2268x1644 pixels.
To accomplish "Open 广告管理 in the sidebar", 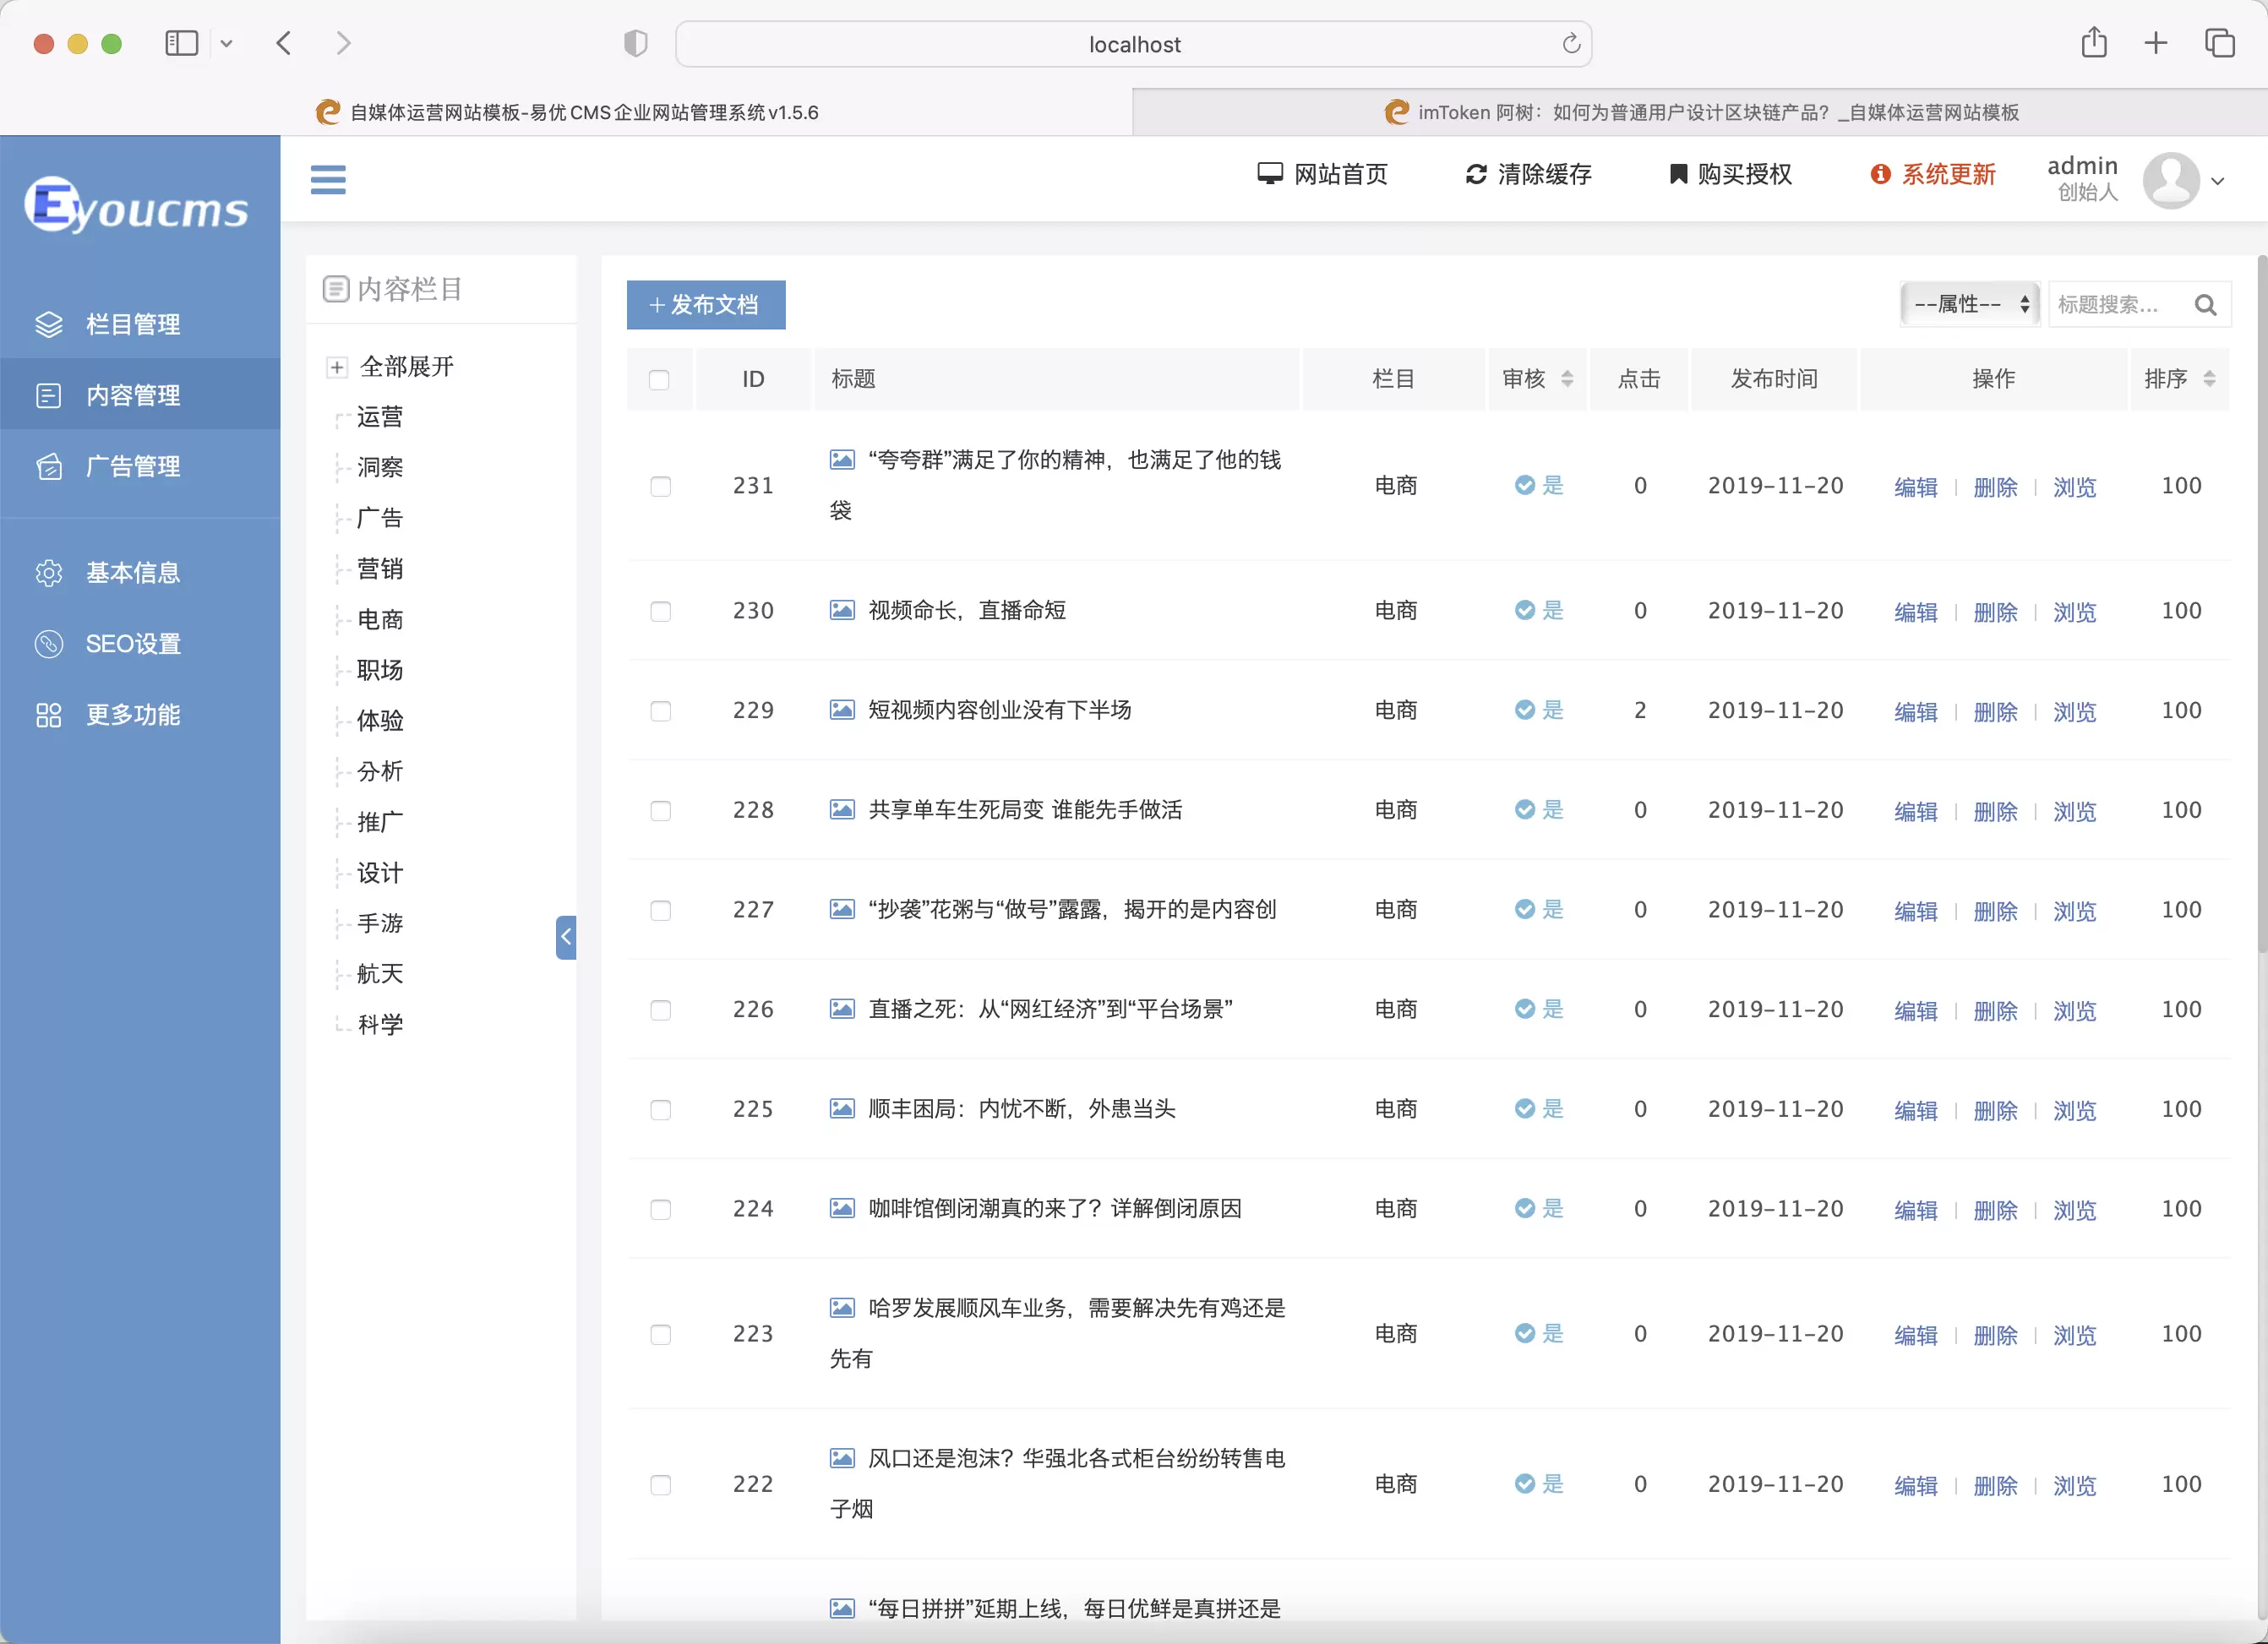I will pyautogui.click(x=140, y=466).
